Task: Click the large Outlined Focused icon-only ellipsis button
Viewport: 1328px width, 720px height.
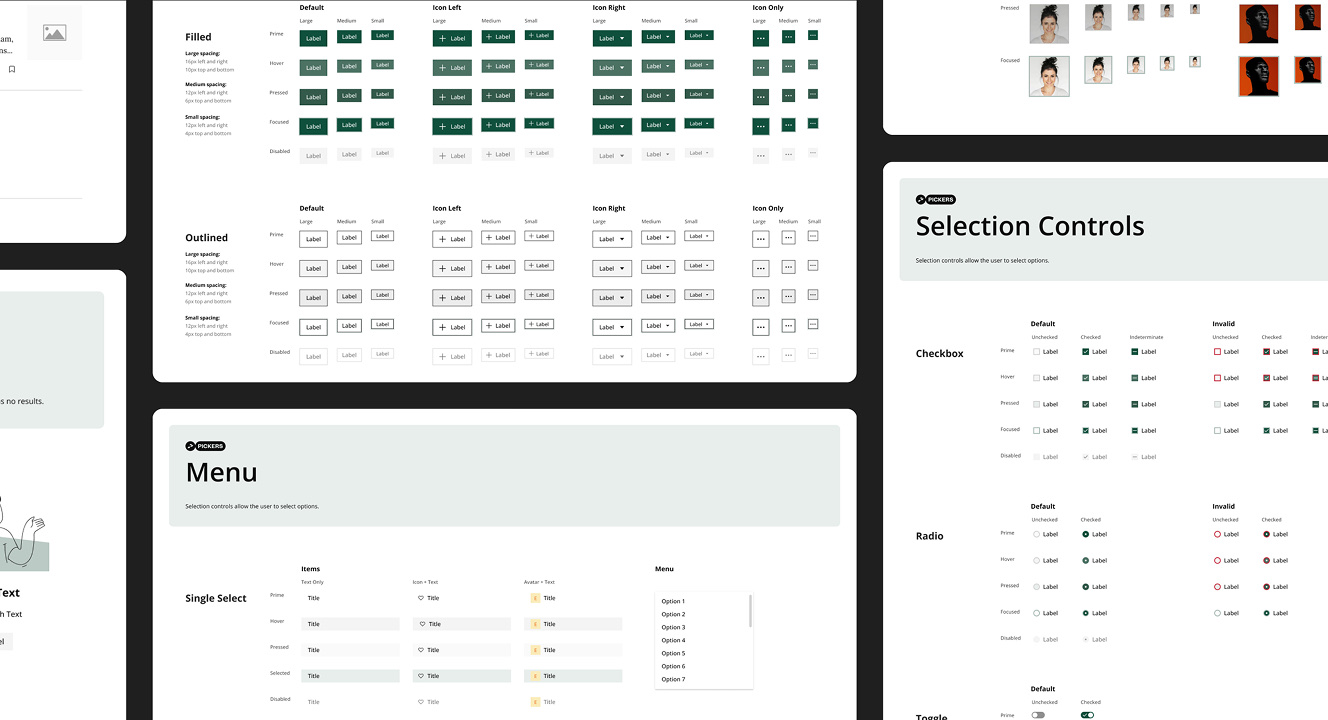Action: click(x=761, y=327)
